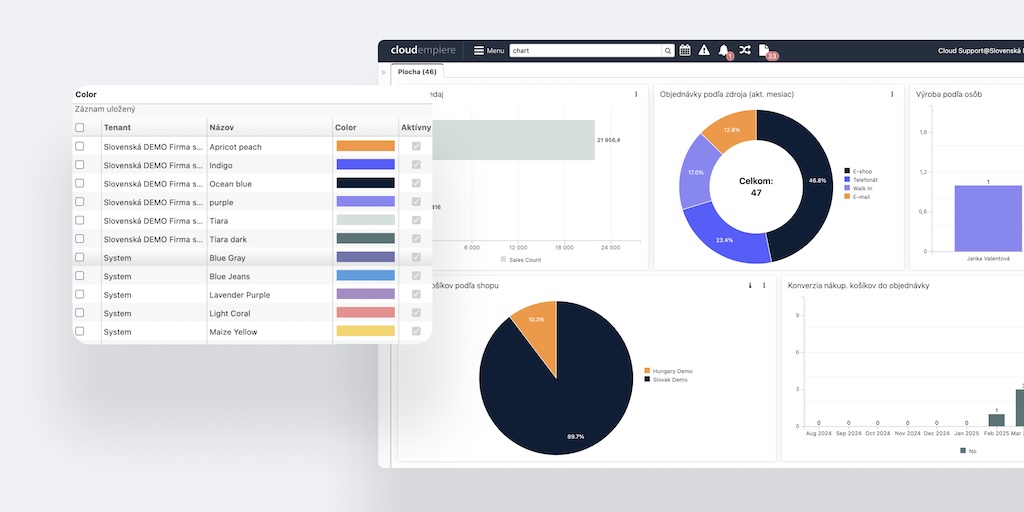This screenshot has width=1024, height=512.
Task: Open the calendar icon in top toolbar
Action: [x=685, y=50]
